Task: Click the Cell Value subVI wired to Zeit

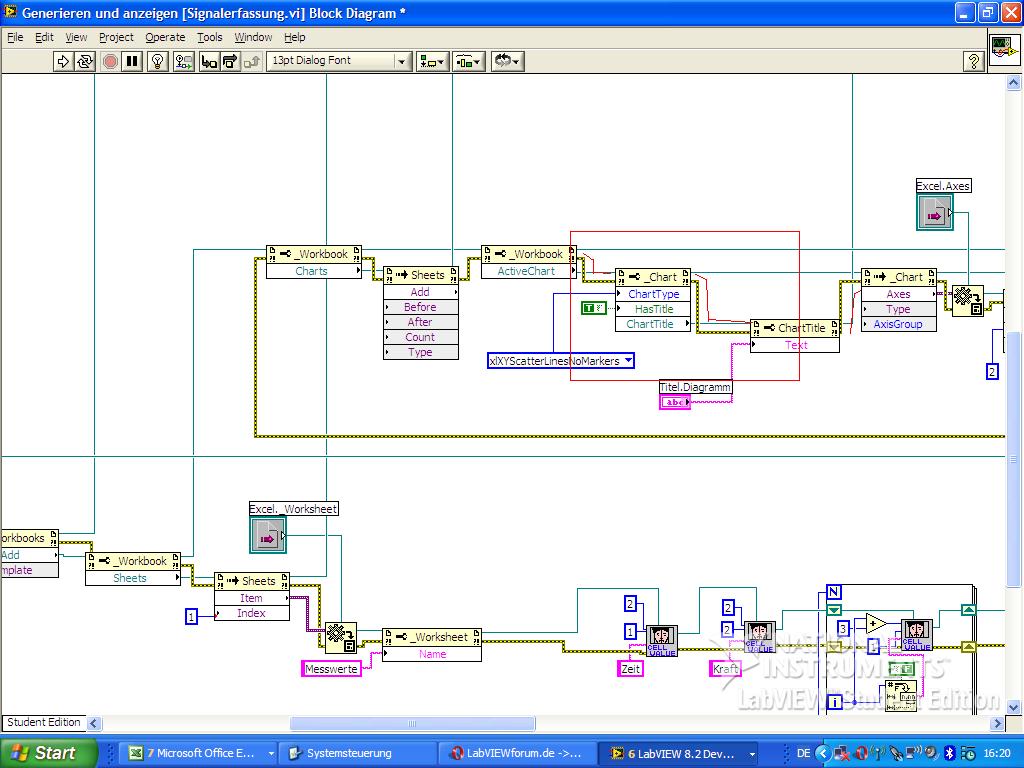Action: pyautogui.click(x=662, y=640)
